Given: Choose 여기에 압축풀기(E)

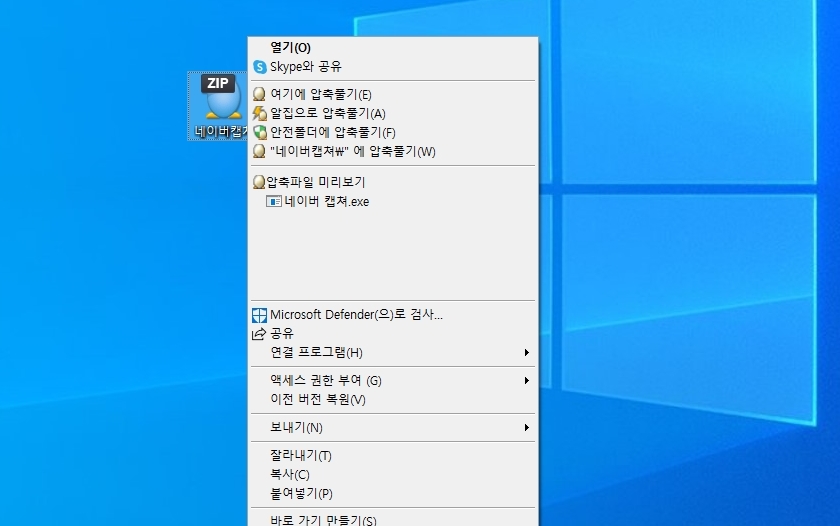Looking at the screenshot, I should (x=393, y=94).
